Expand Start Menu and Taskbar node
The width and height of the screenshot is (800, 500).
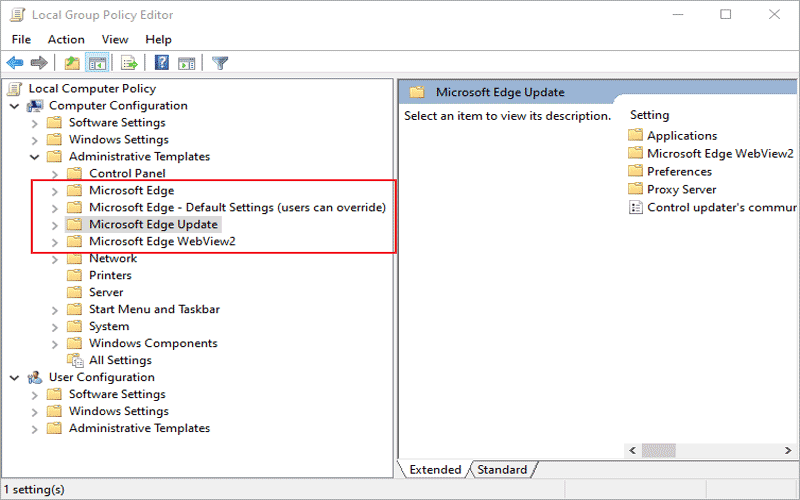coord(55,310)
